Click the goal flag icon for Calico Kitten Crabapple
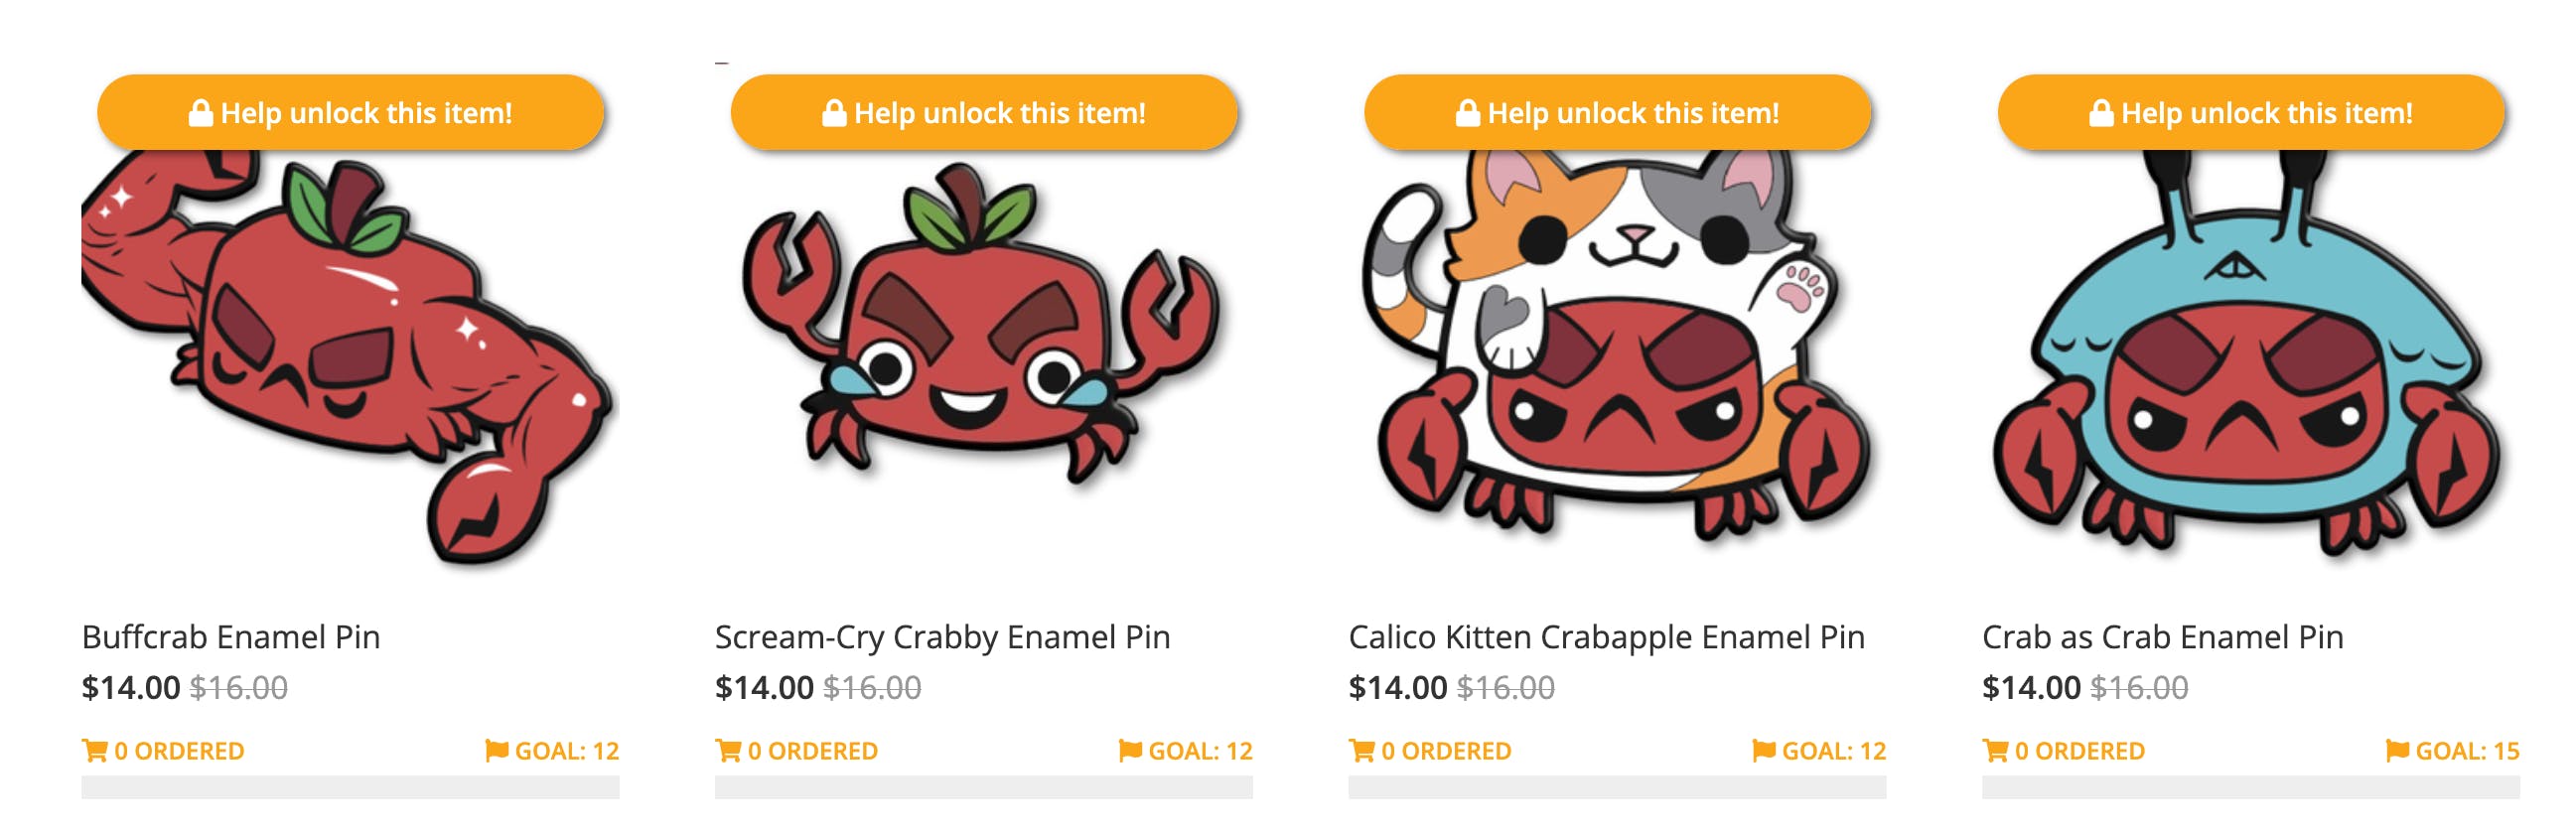The height and width of the screenshot is (836, 2576). [x=1764, y=751]
